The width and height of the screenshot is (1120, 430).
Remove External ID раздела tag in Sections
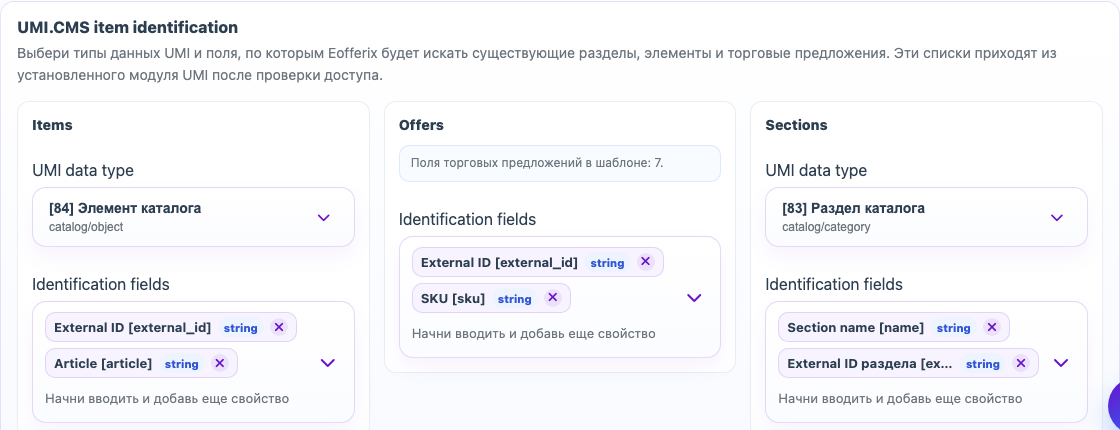(x=1021, y=363)
